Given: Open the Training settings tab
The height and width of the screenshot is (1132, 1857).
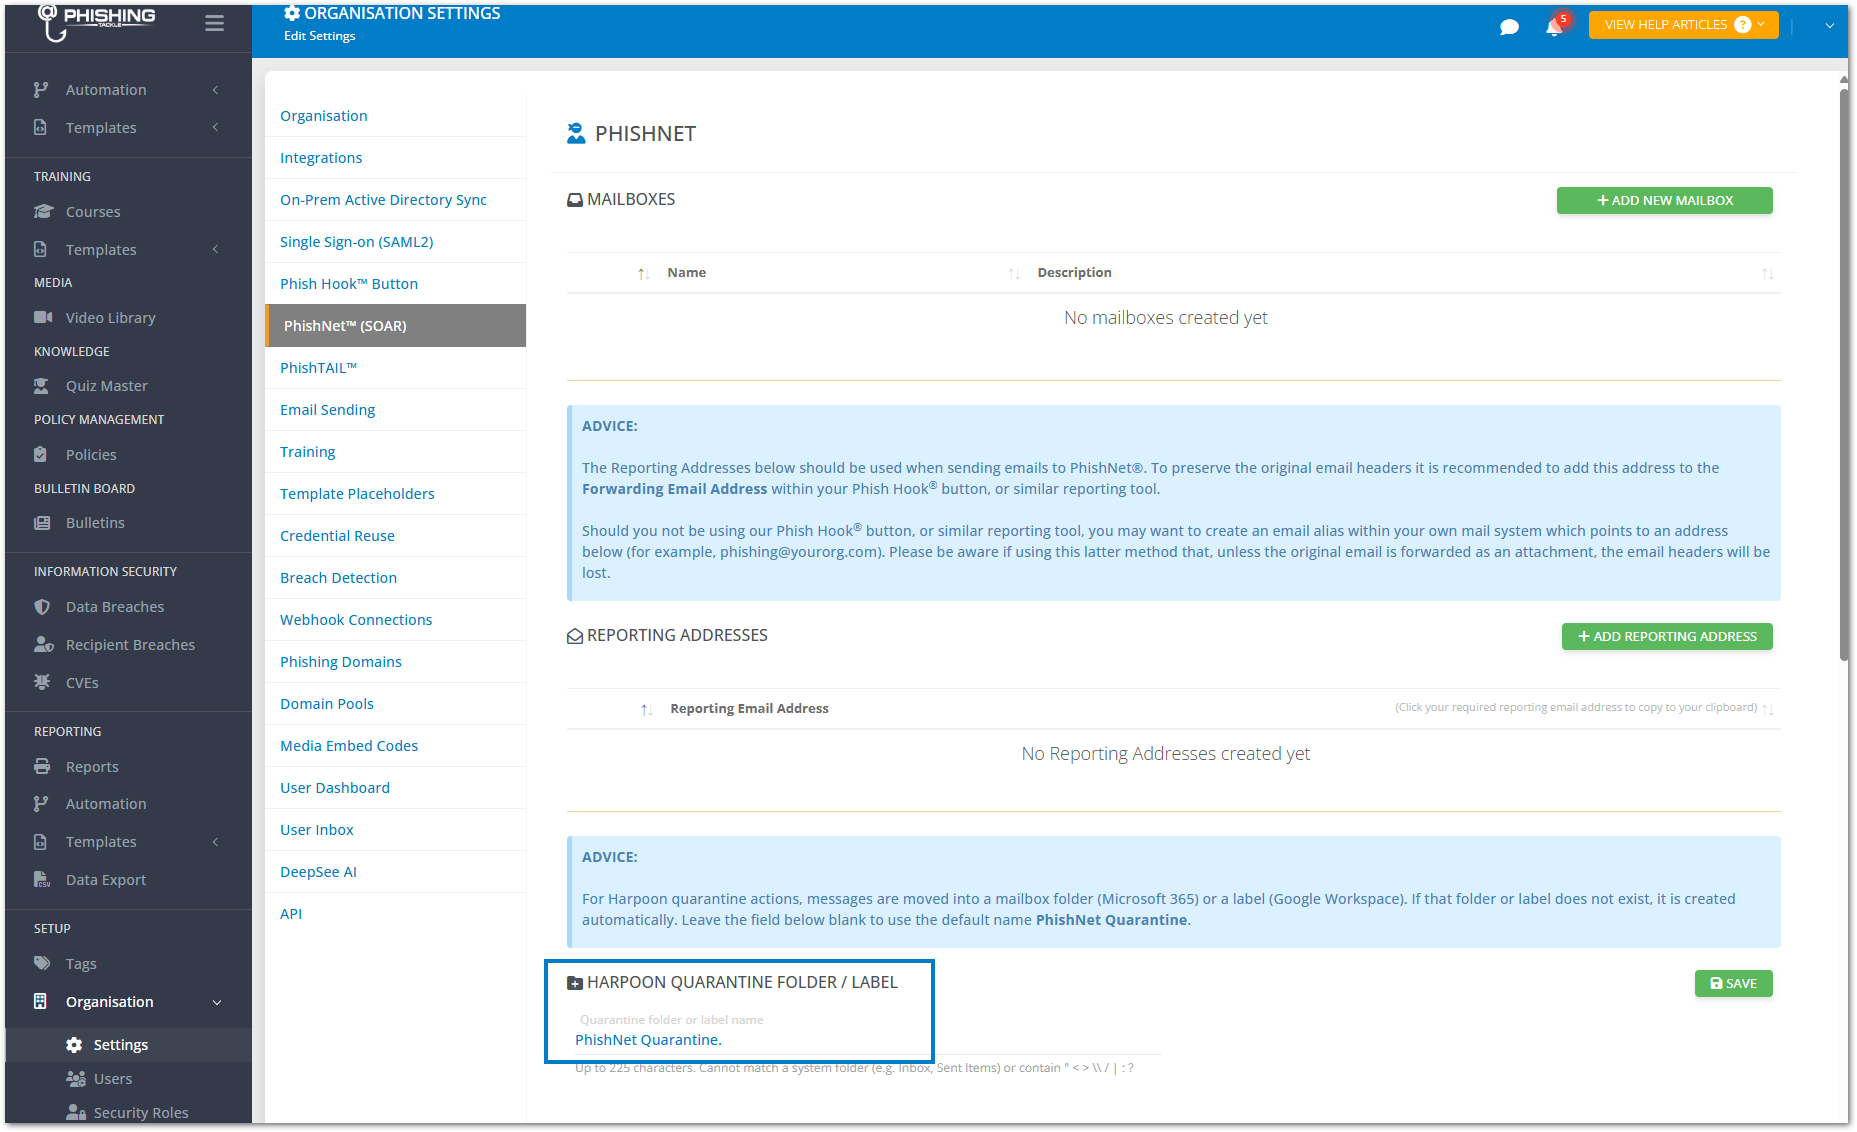Looking at the screenshot, I should (x=395, y=452).
